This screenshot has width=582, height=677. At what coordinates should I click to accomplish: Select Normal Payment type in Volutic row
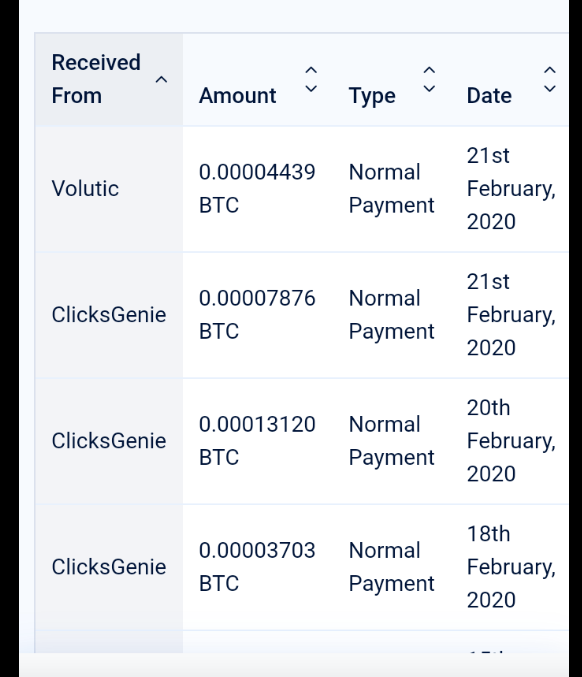pyautogui.click(x=391, y=189)
